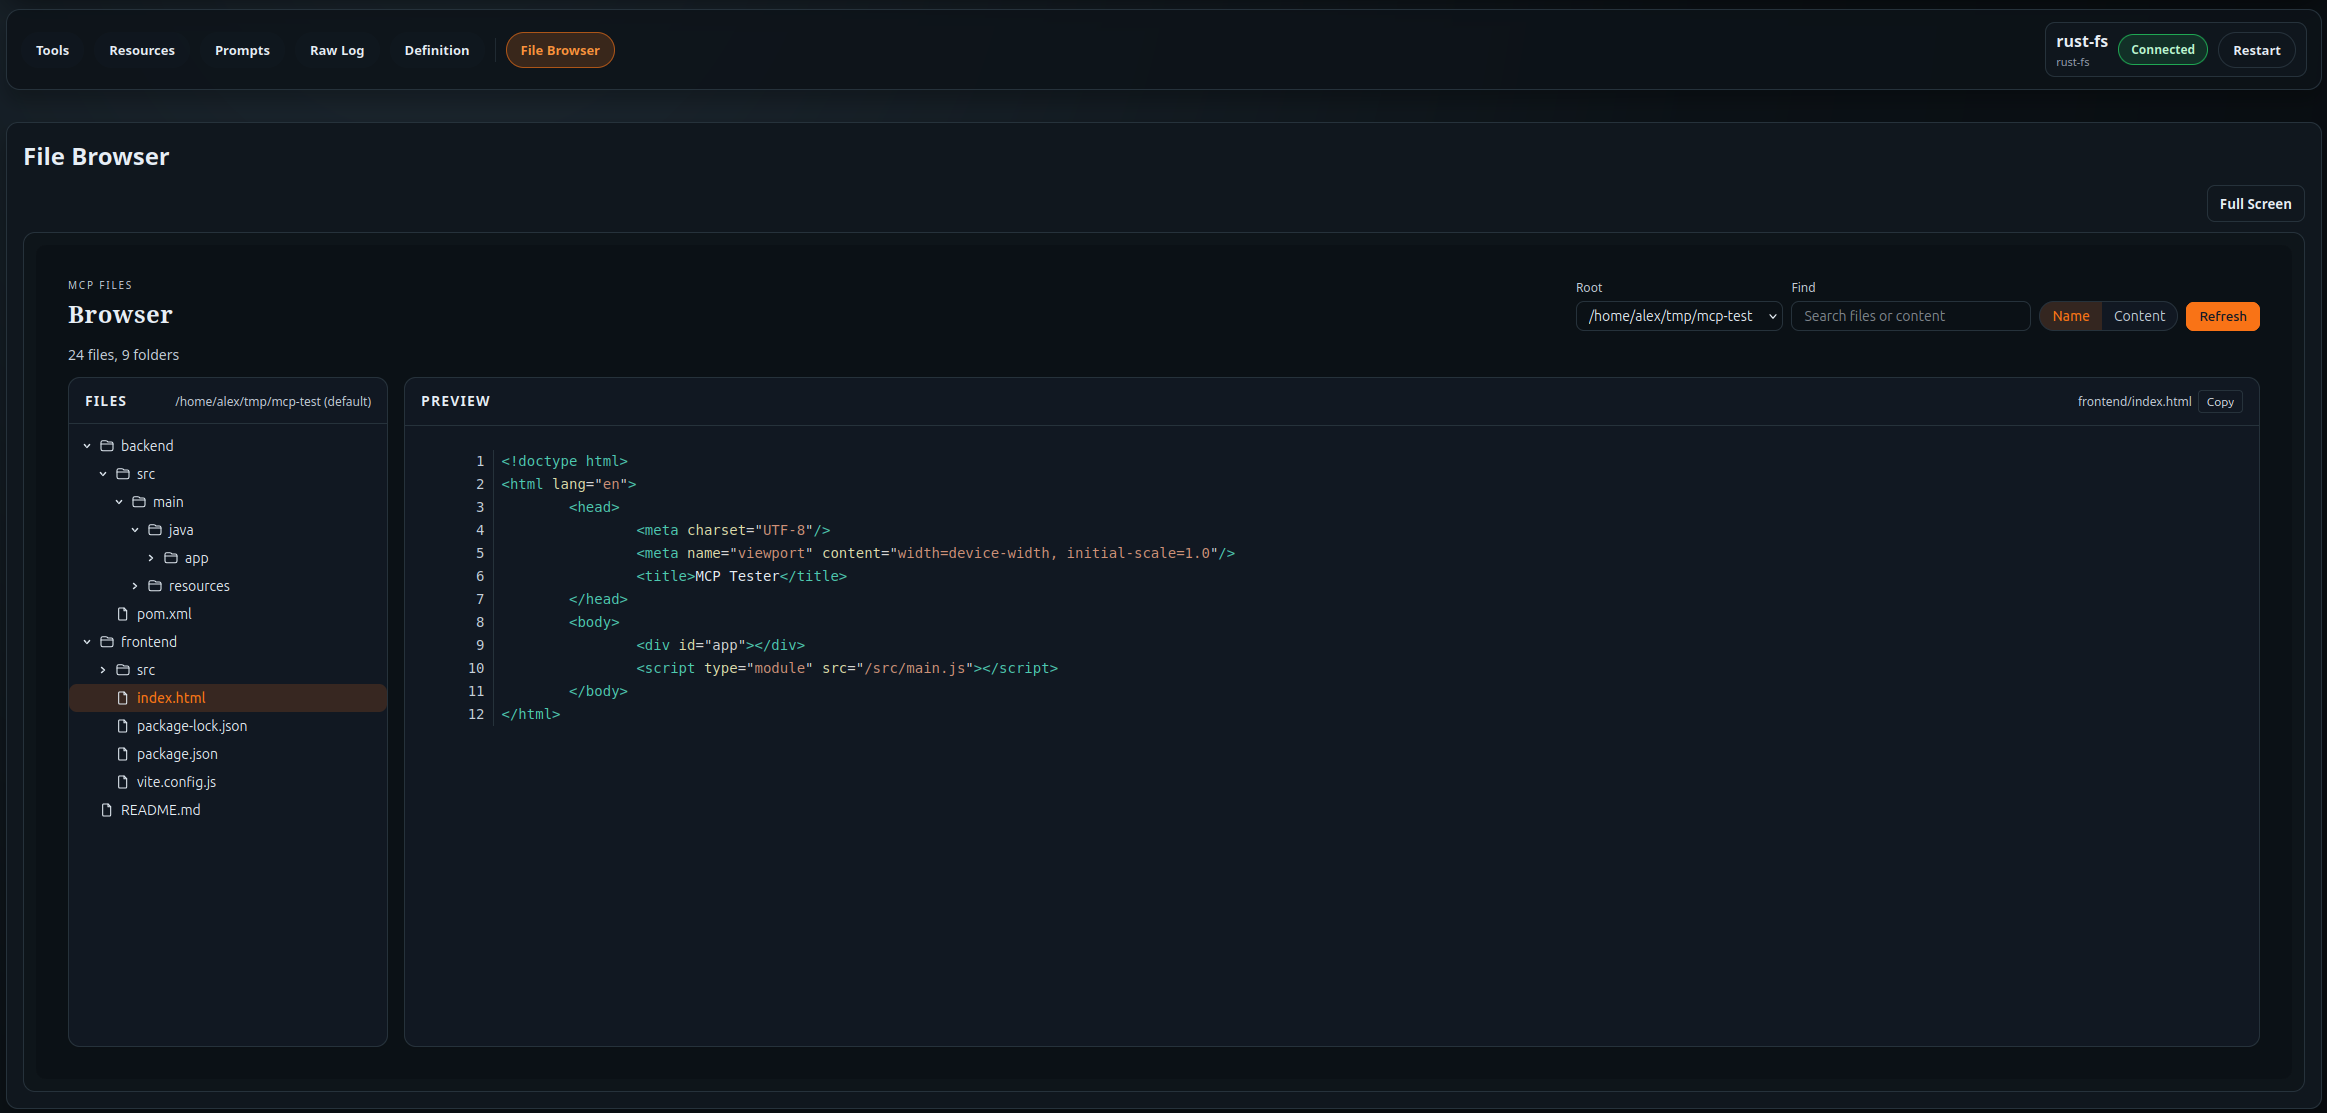Click the file icon beside index.html
The height and width of the screenshot is (1113, 2327).
124,697
